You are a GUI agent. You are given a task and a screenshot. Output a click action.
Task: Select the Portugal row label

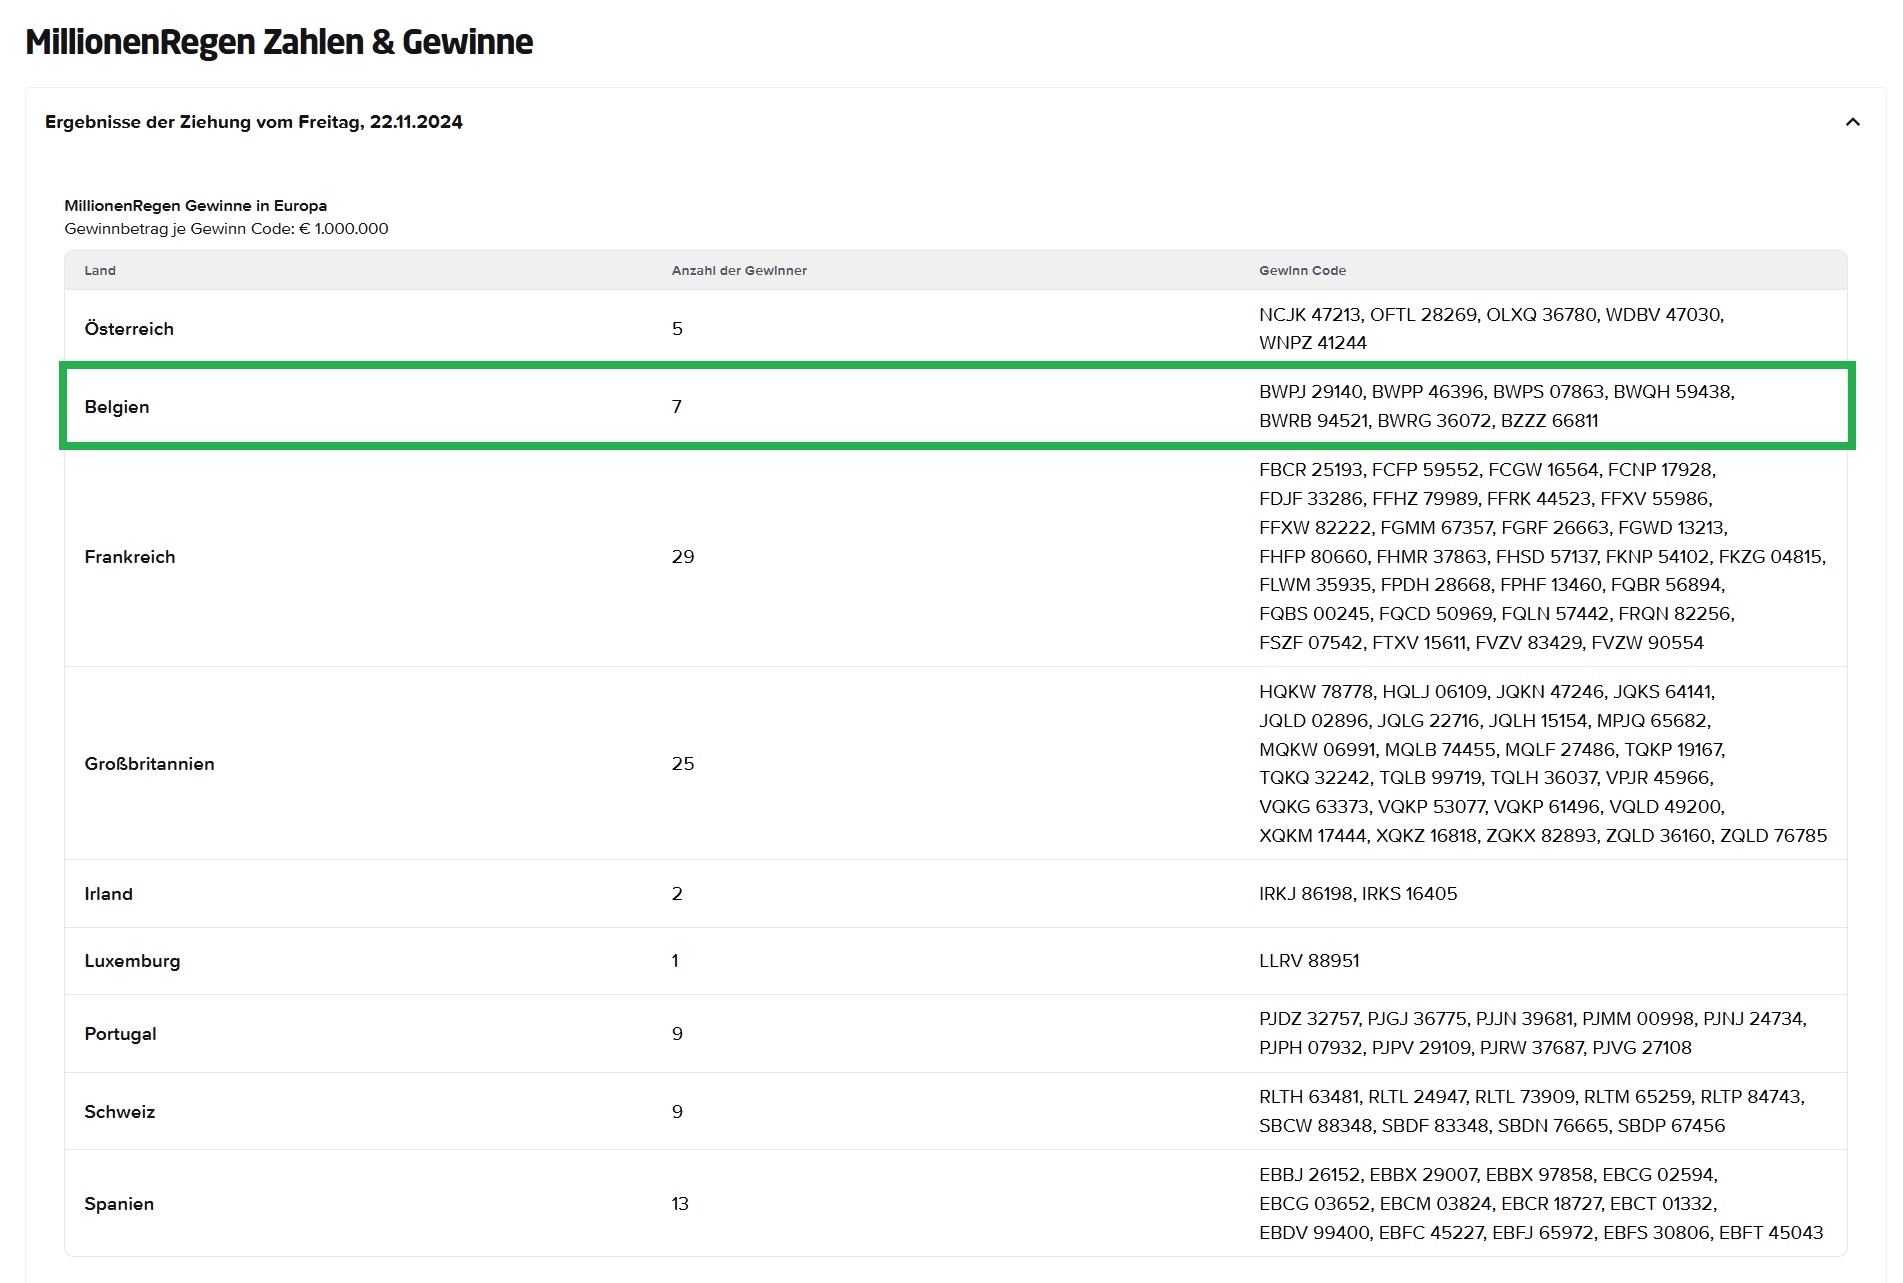(x=121, y=1034)
